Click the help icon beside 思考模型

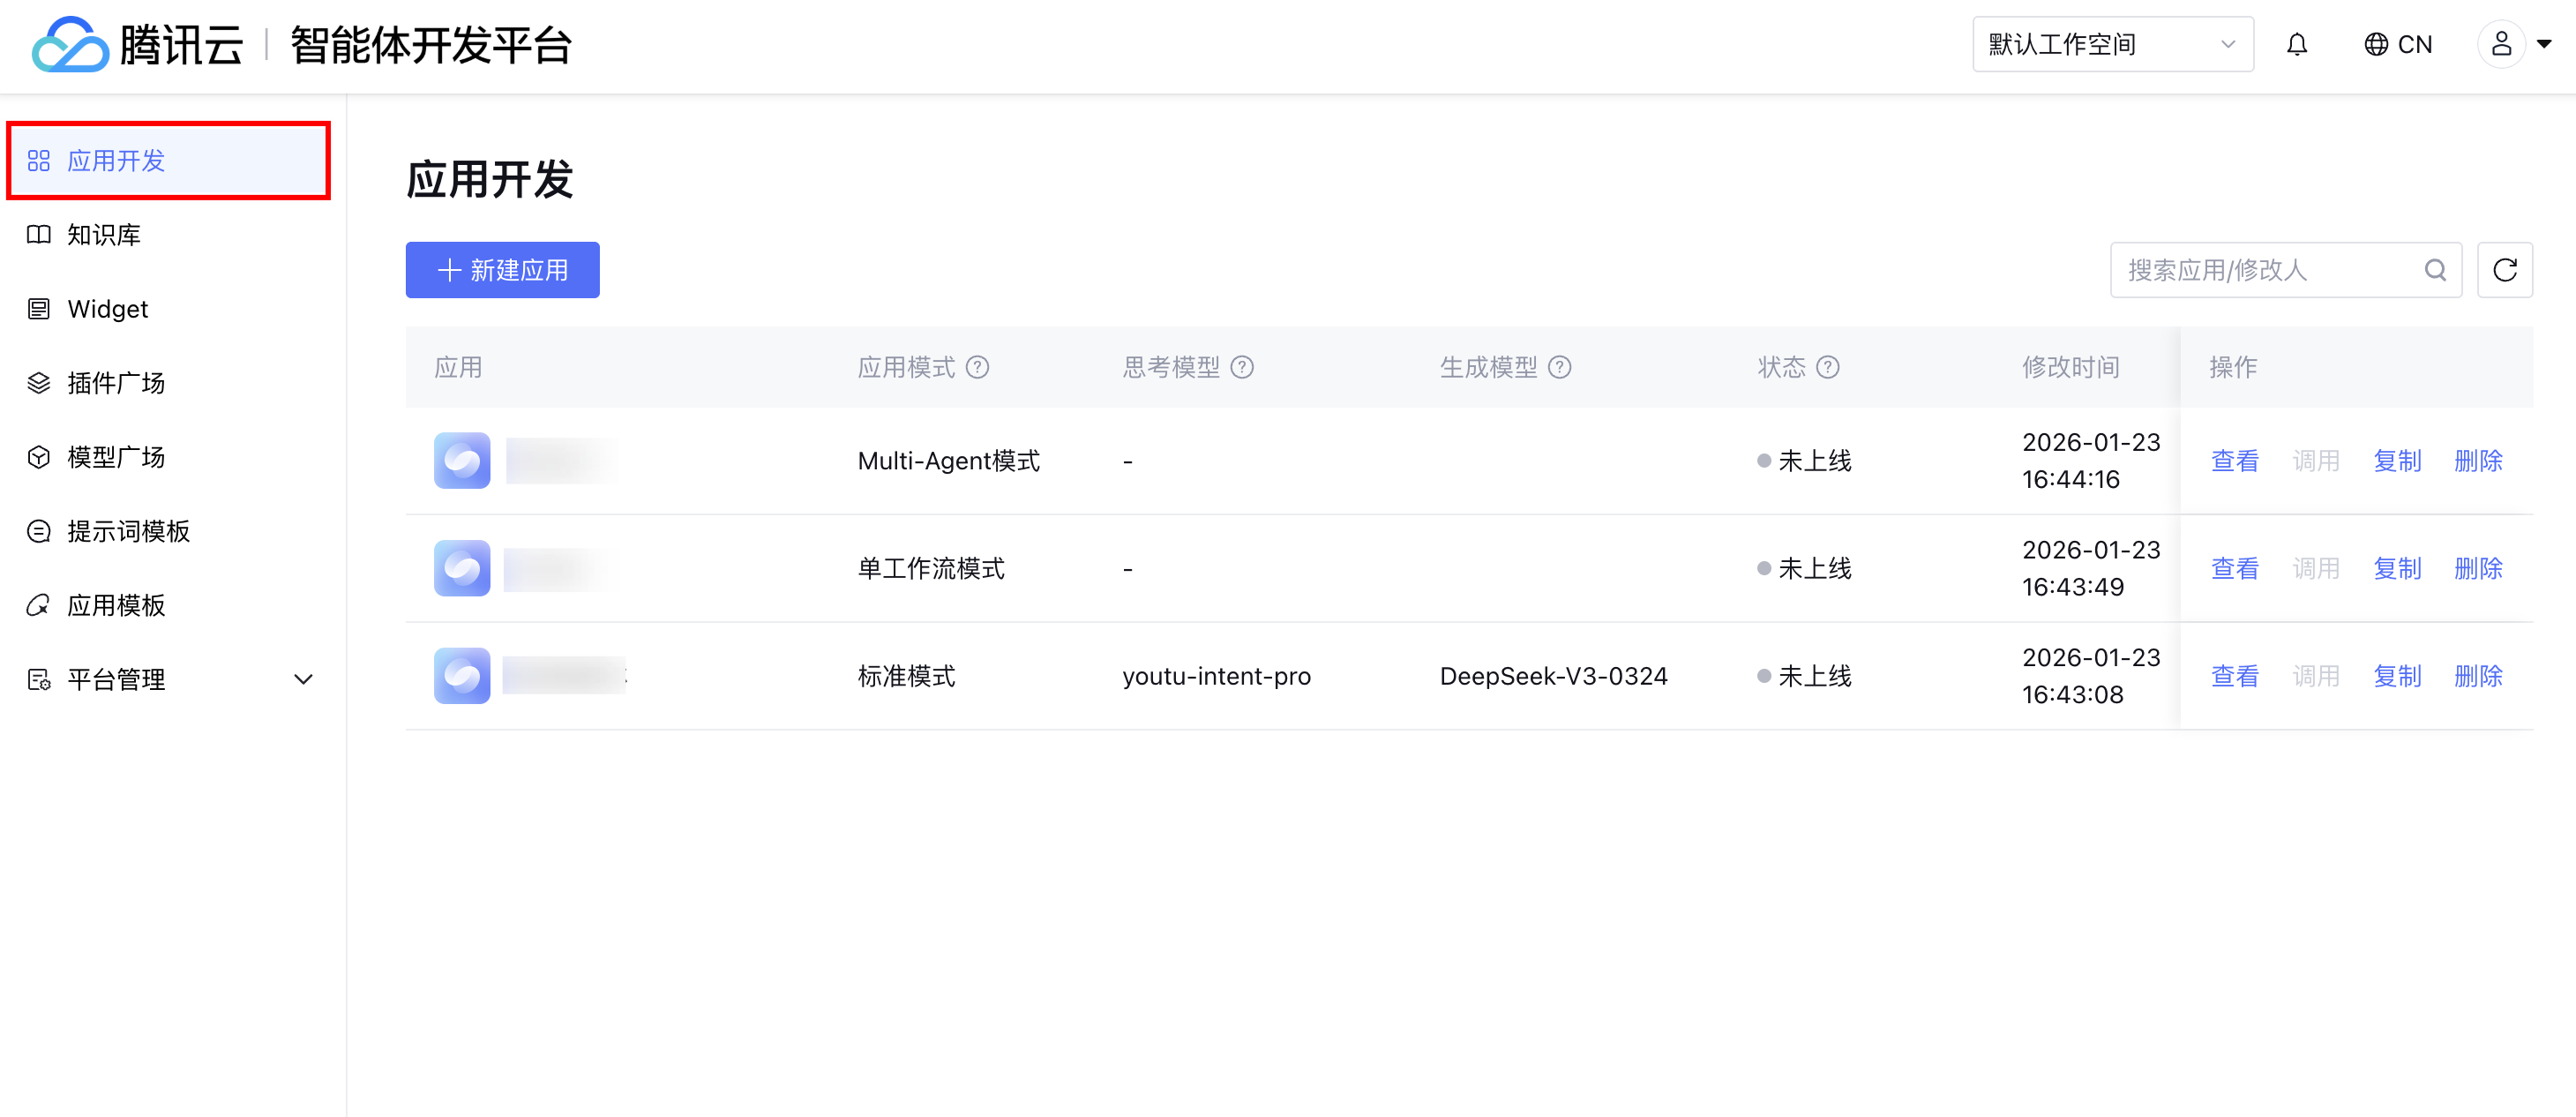click(x=1241, y=367)
